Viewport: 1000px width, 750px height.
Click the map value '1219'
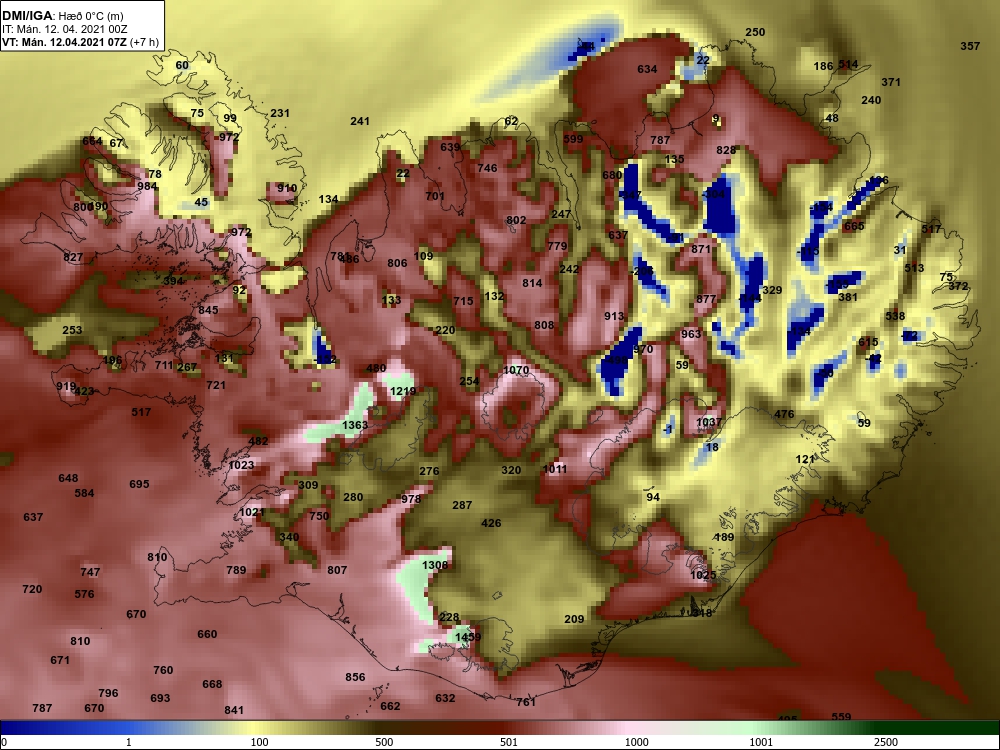pos(403,392)
